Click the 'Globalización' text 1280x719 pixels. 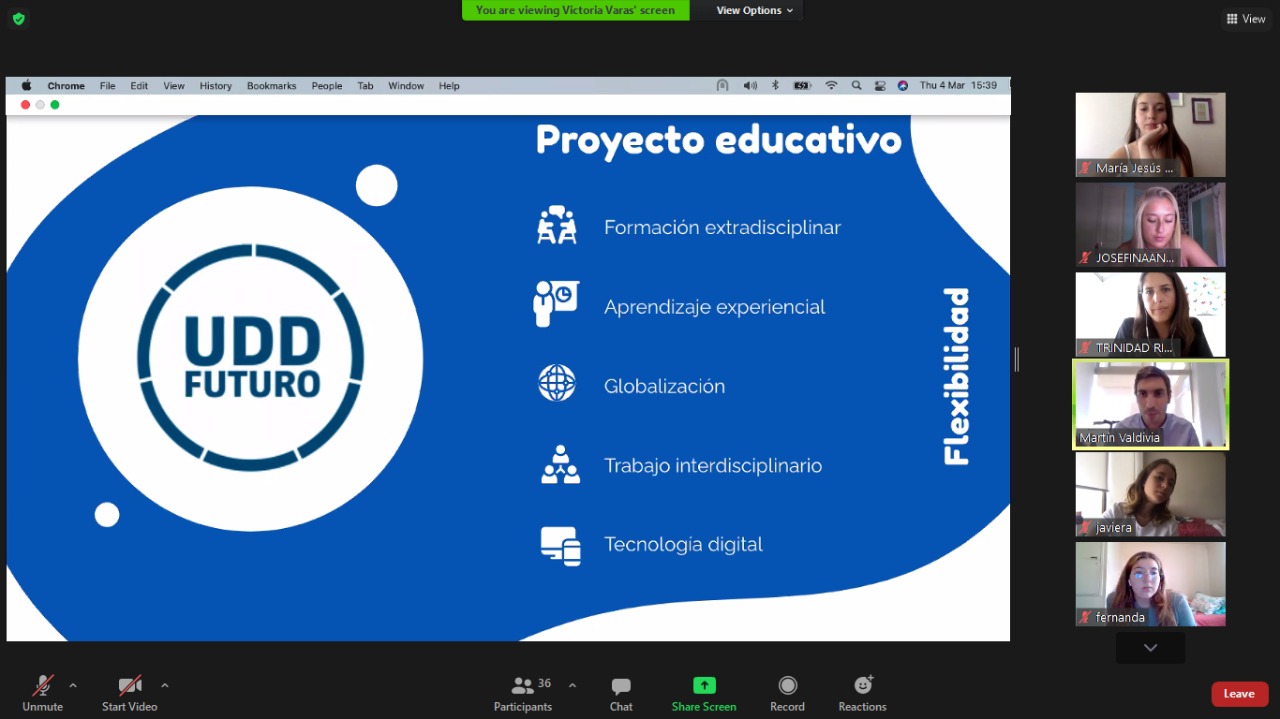[664, 386]
